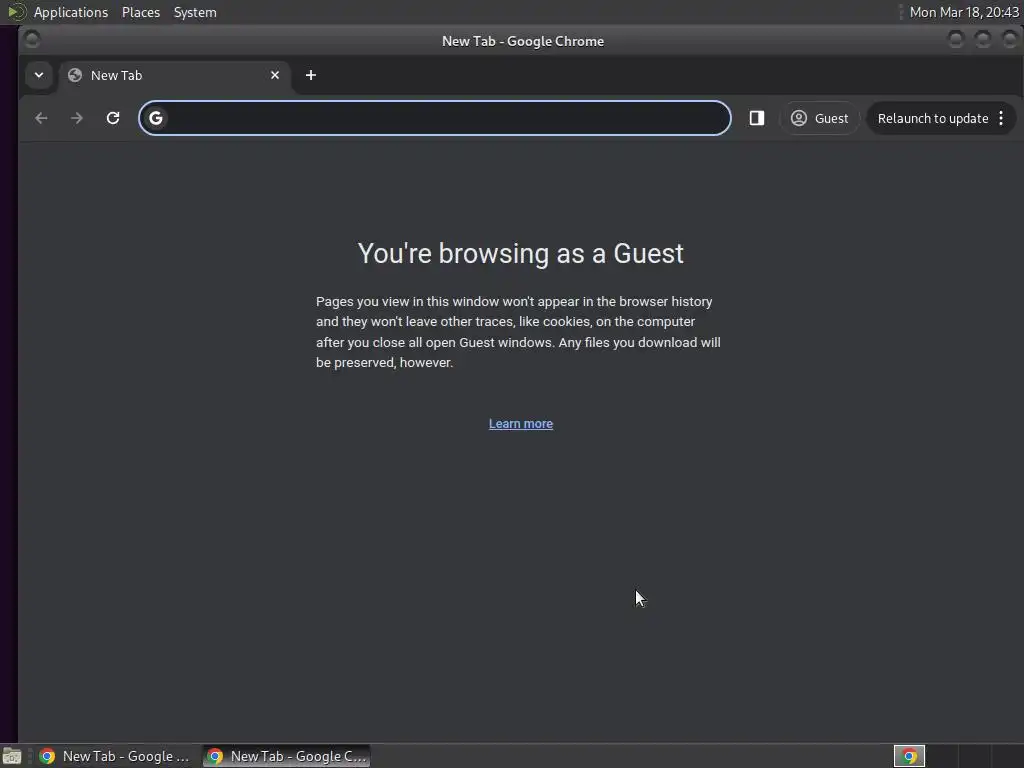Screen dimensions: 1024x768
Task: Close the New Tab tab
Action: click(275, 75)
